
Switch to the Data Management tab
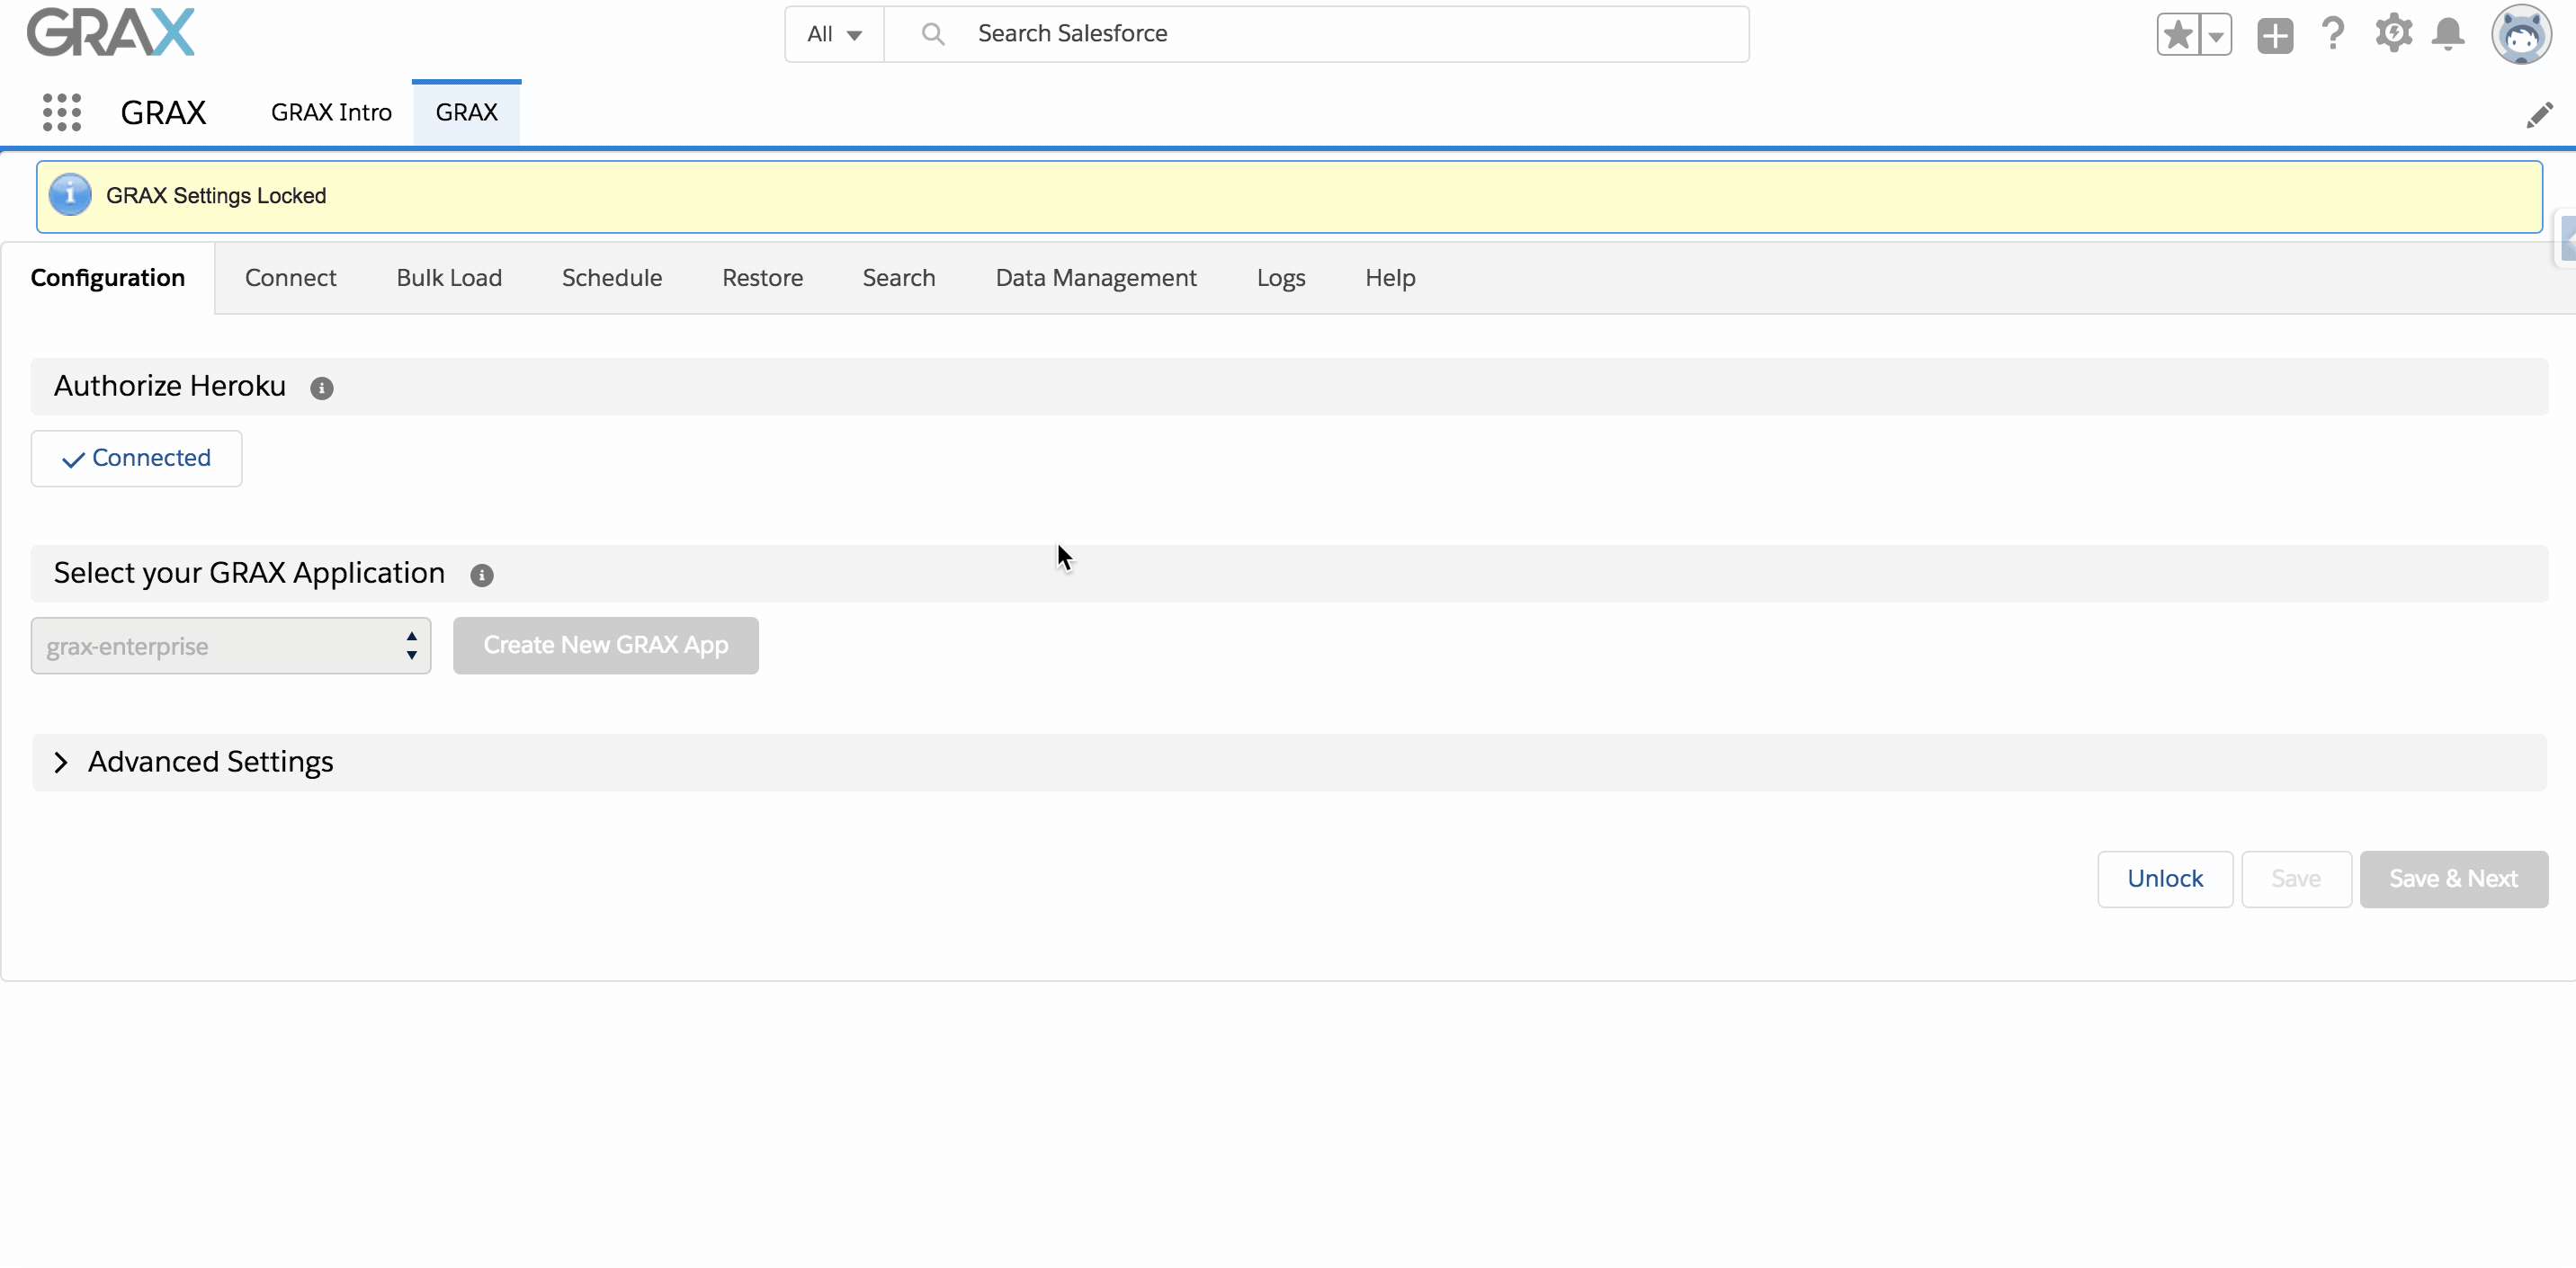(x=1096, y=278)
